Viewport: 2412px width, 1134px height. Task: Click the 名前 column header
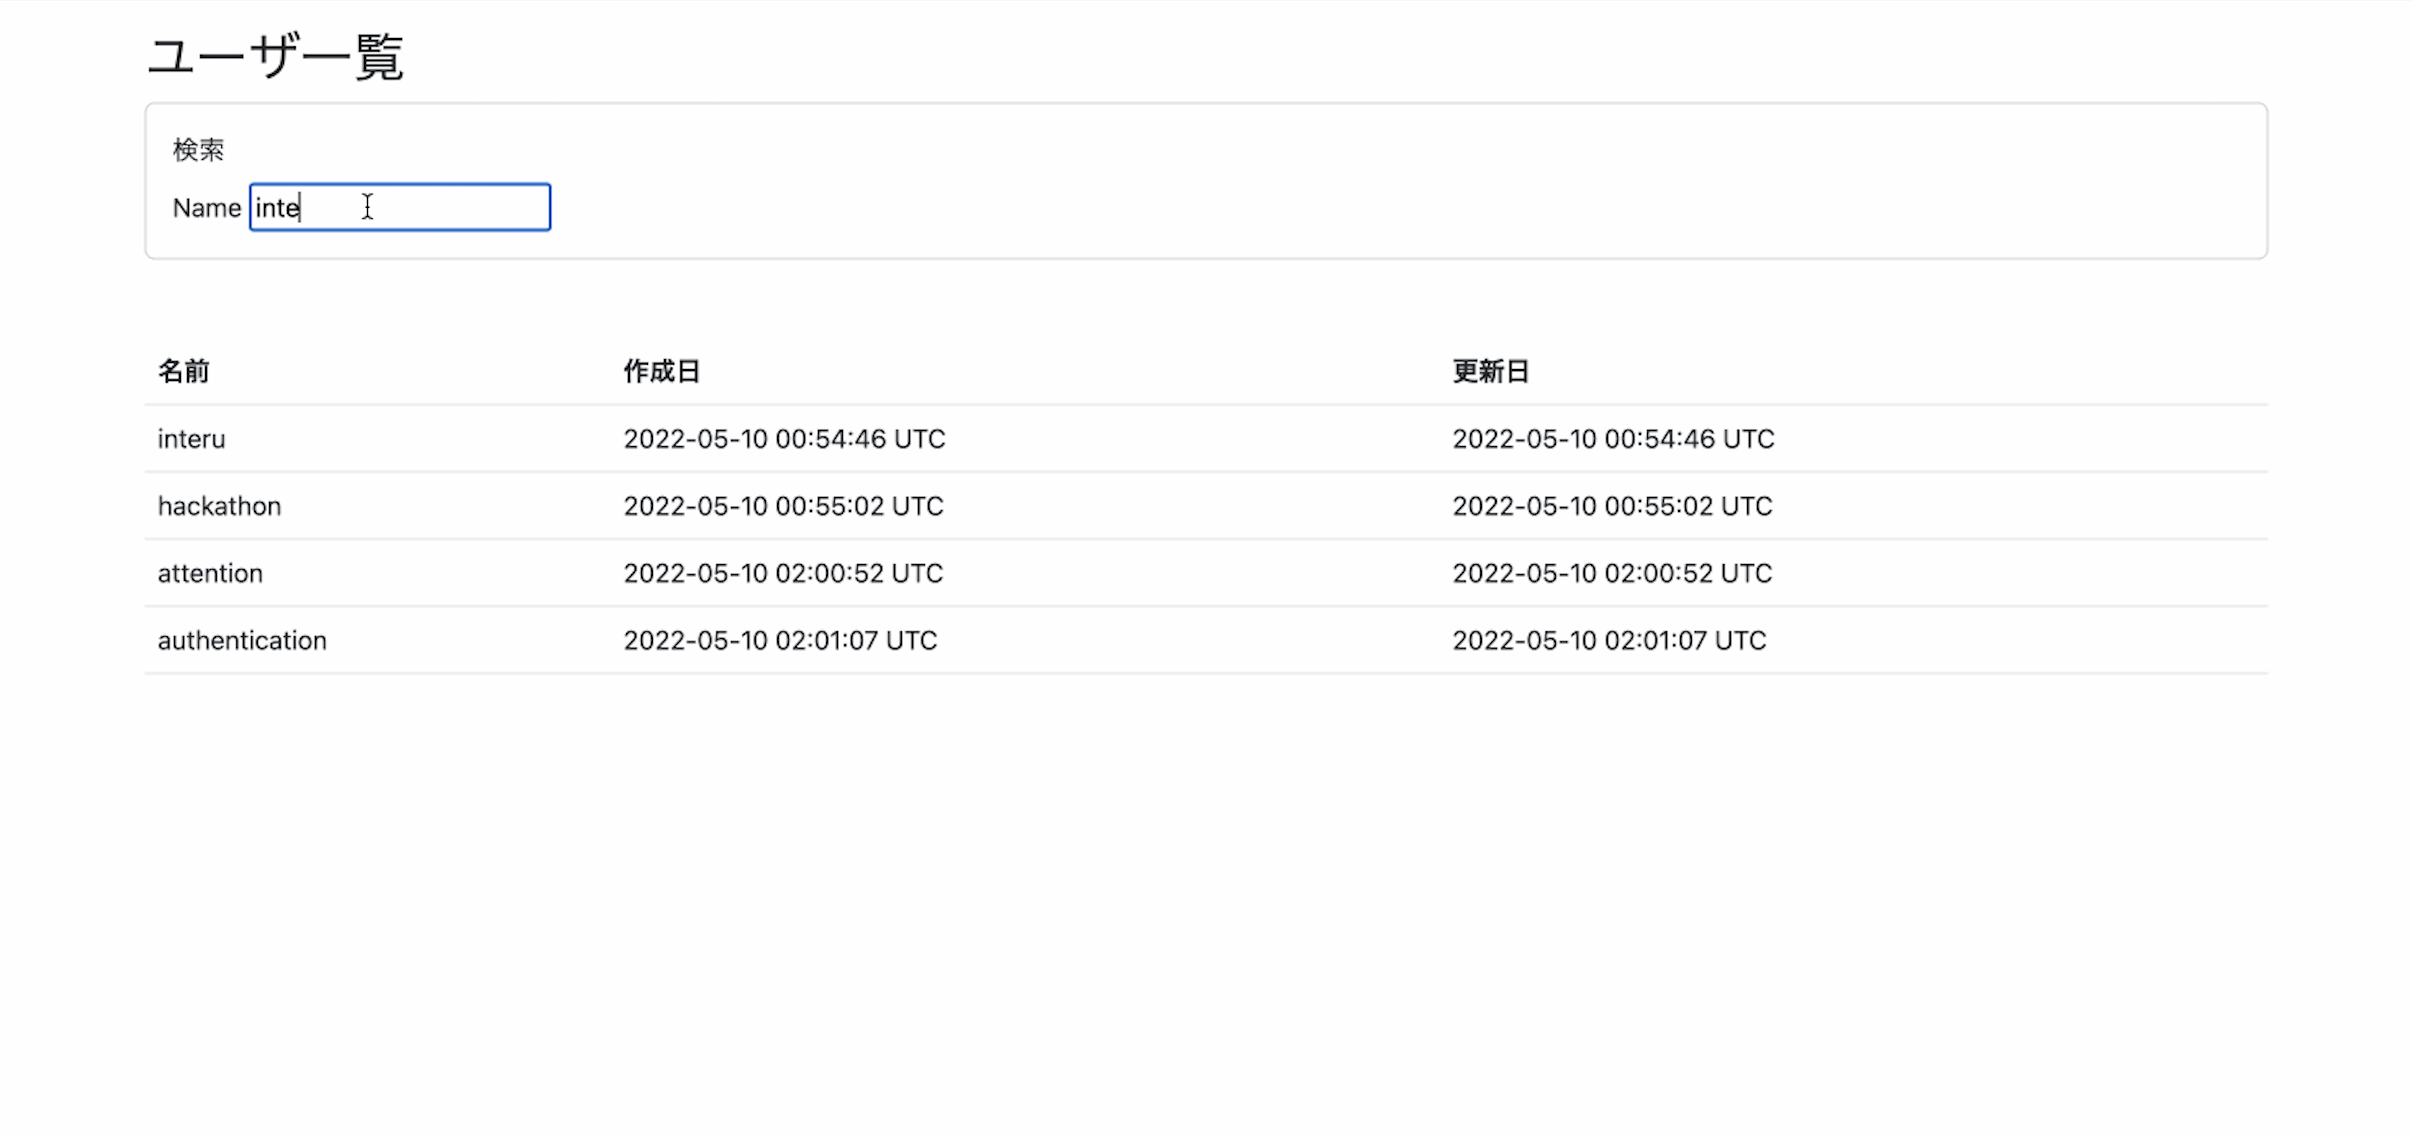[x=183, y=372]
